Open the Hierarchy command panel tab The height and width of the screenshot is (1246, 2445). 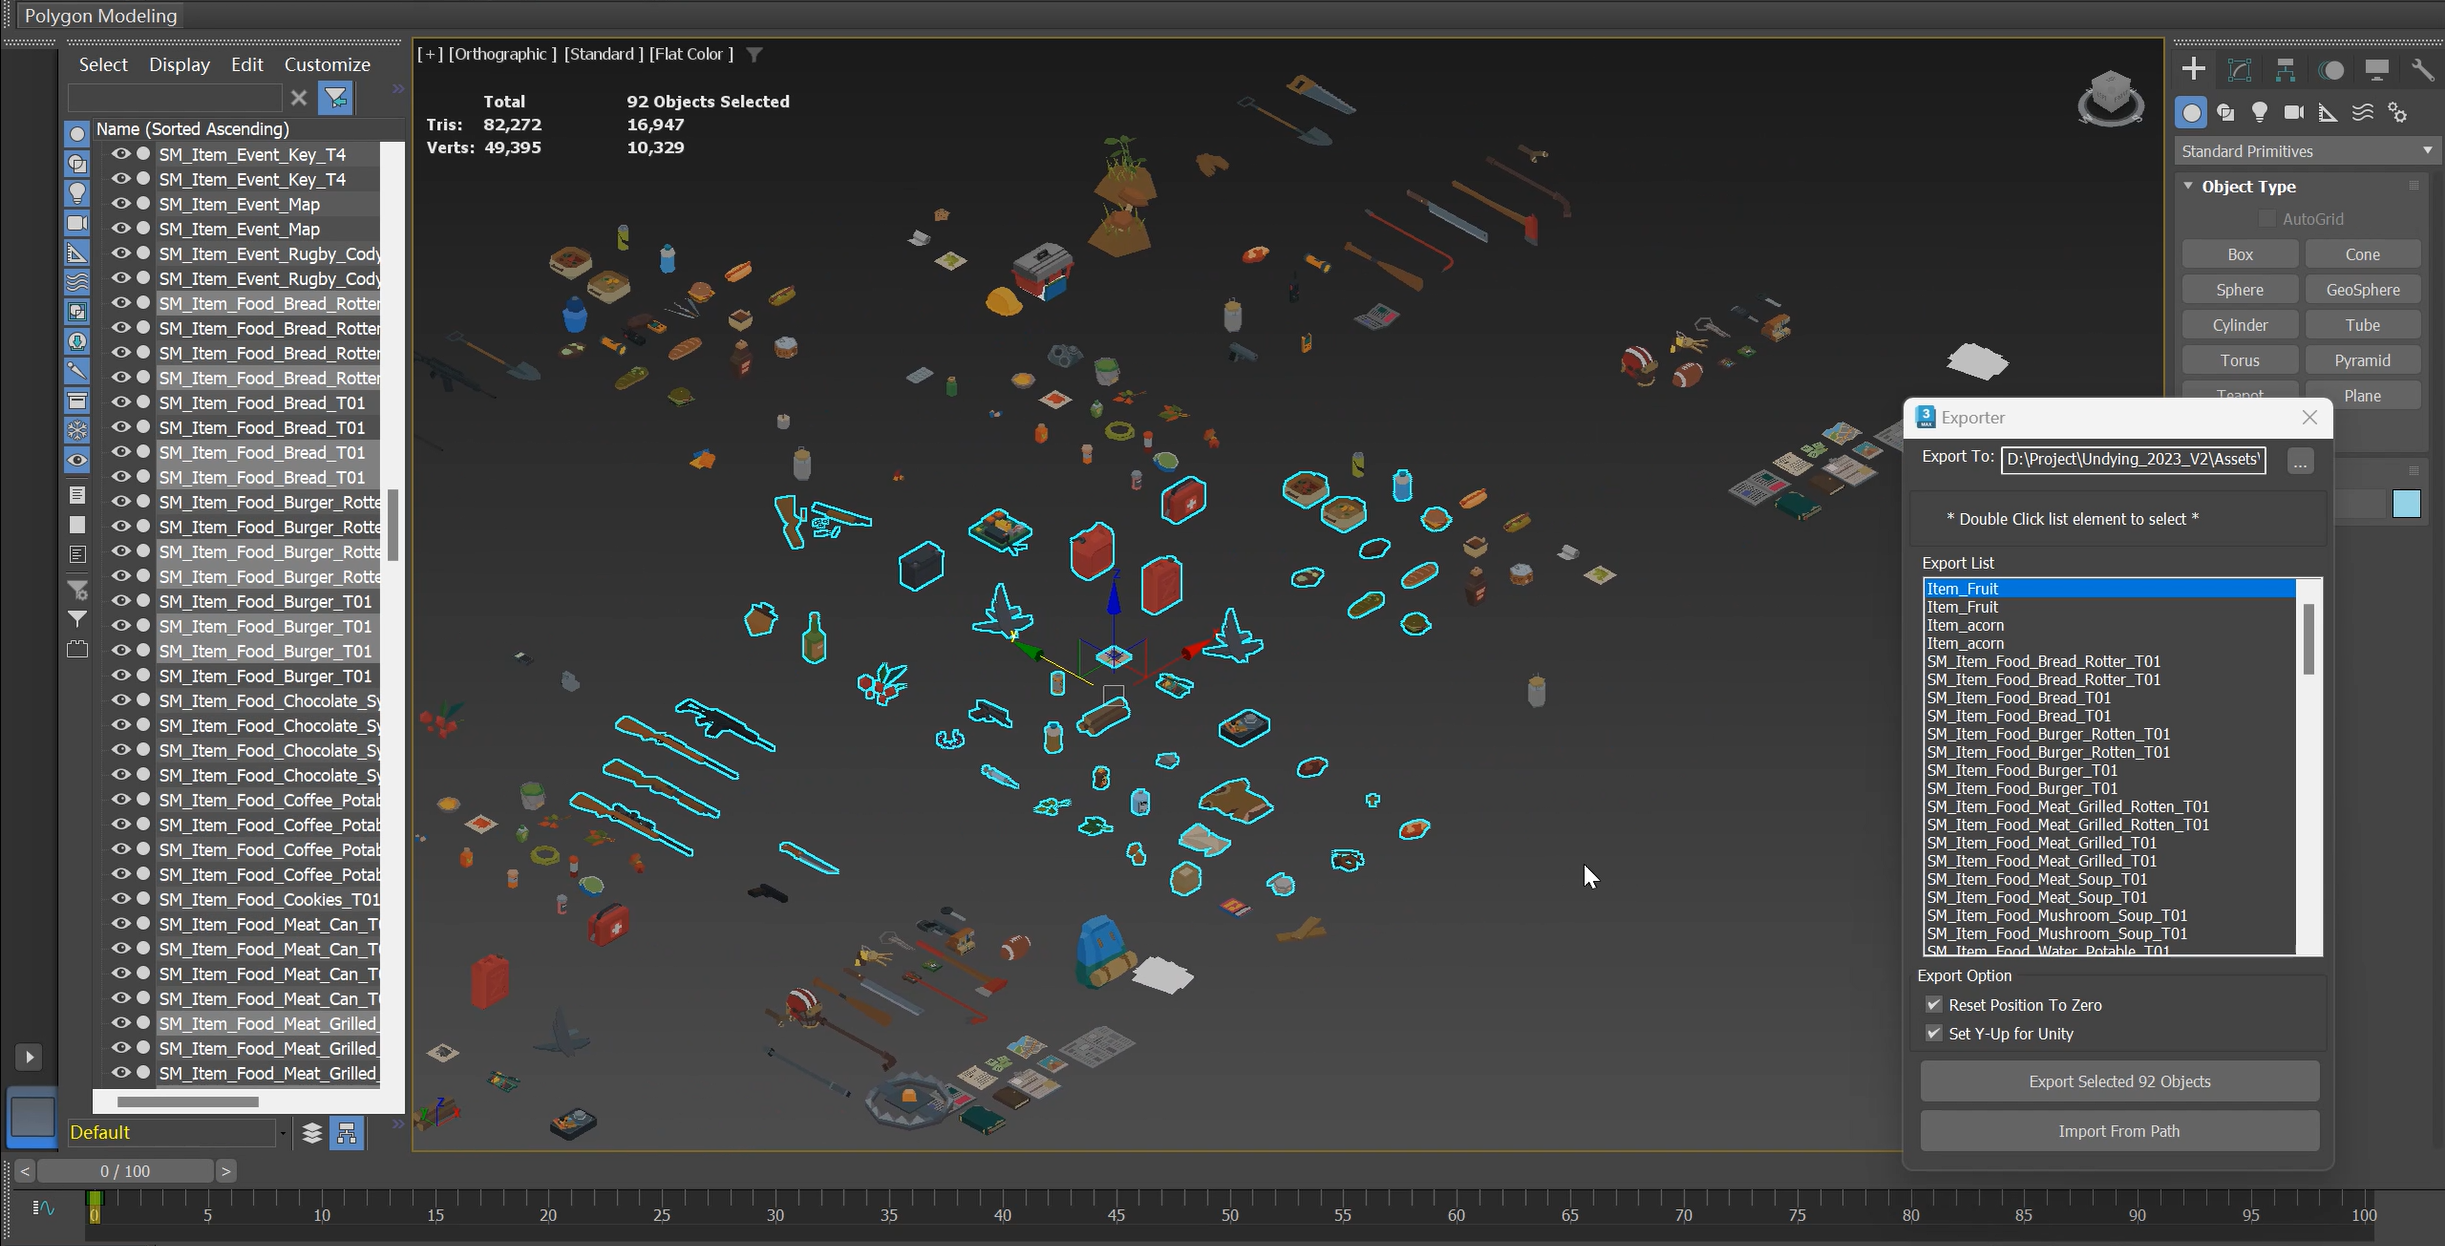(x=2285, y=70)
